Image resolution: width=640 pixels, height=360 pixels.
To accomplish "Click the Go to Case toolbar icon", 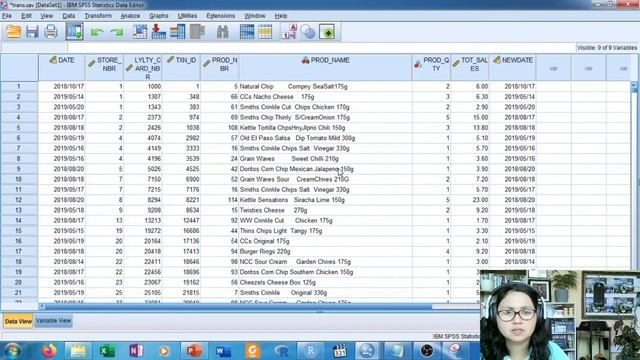I will pyautogui.click(x=140, y=31).
